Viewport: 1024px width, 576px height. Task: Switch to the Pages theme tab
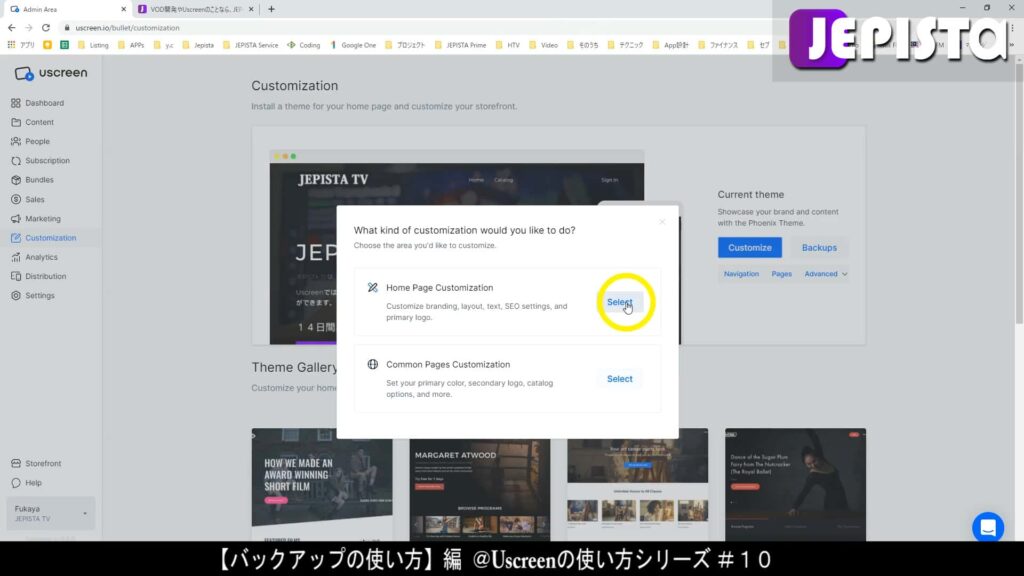click(782, 273)
